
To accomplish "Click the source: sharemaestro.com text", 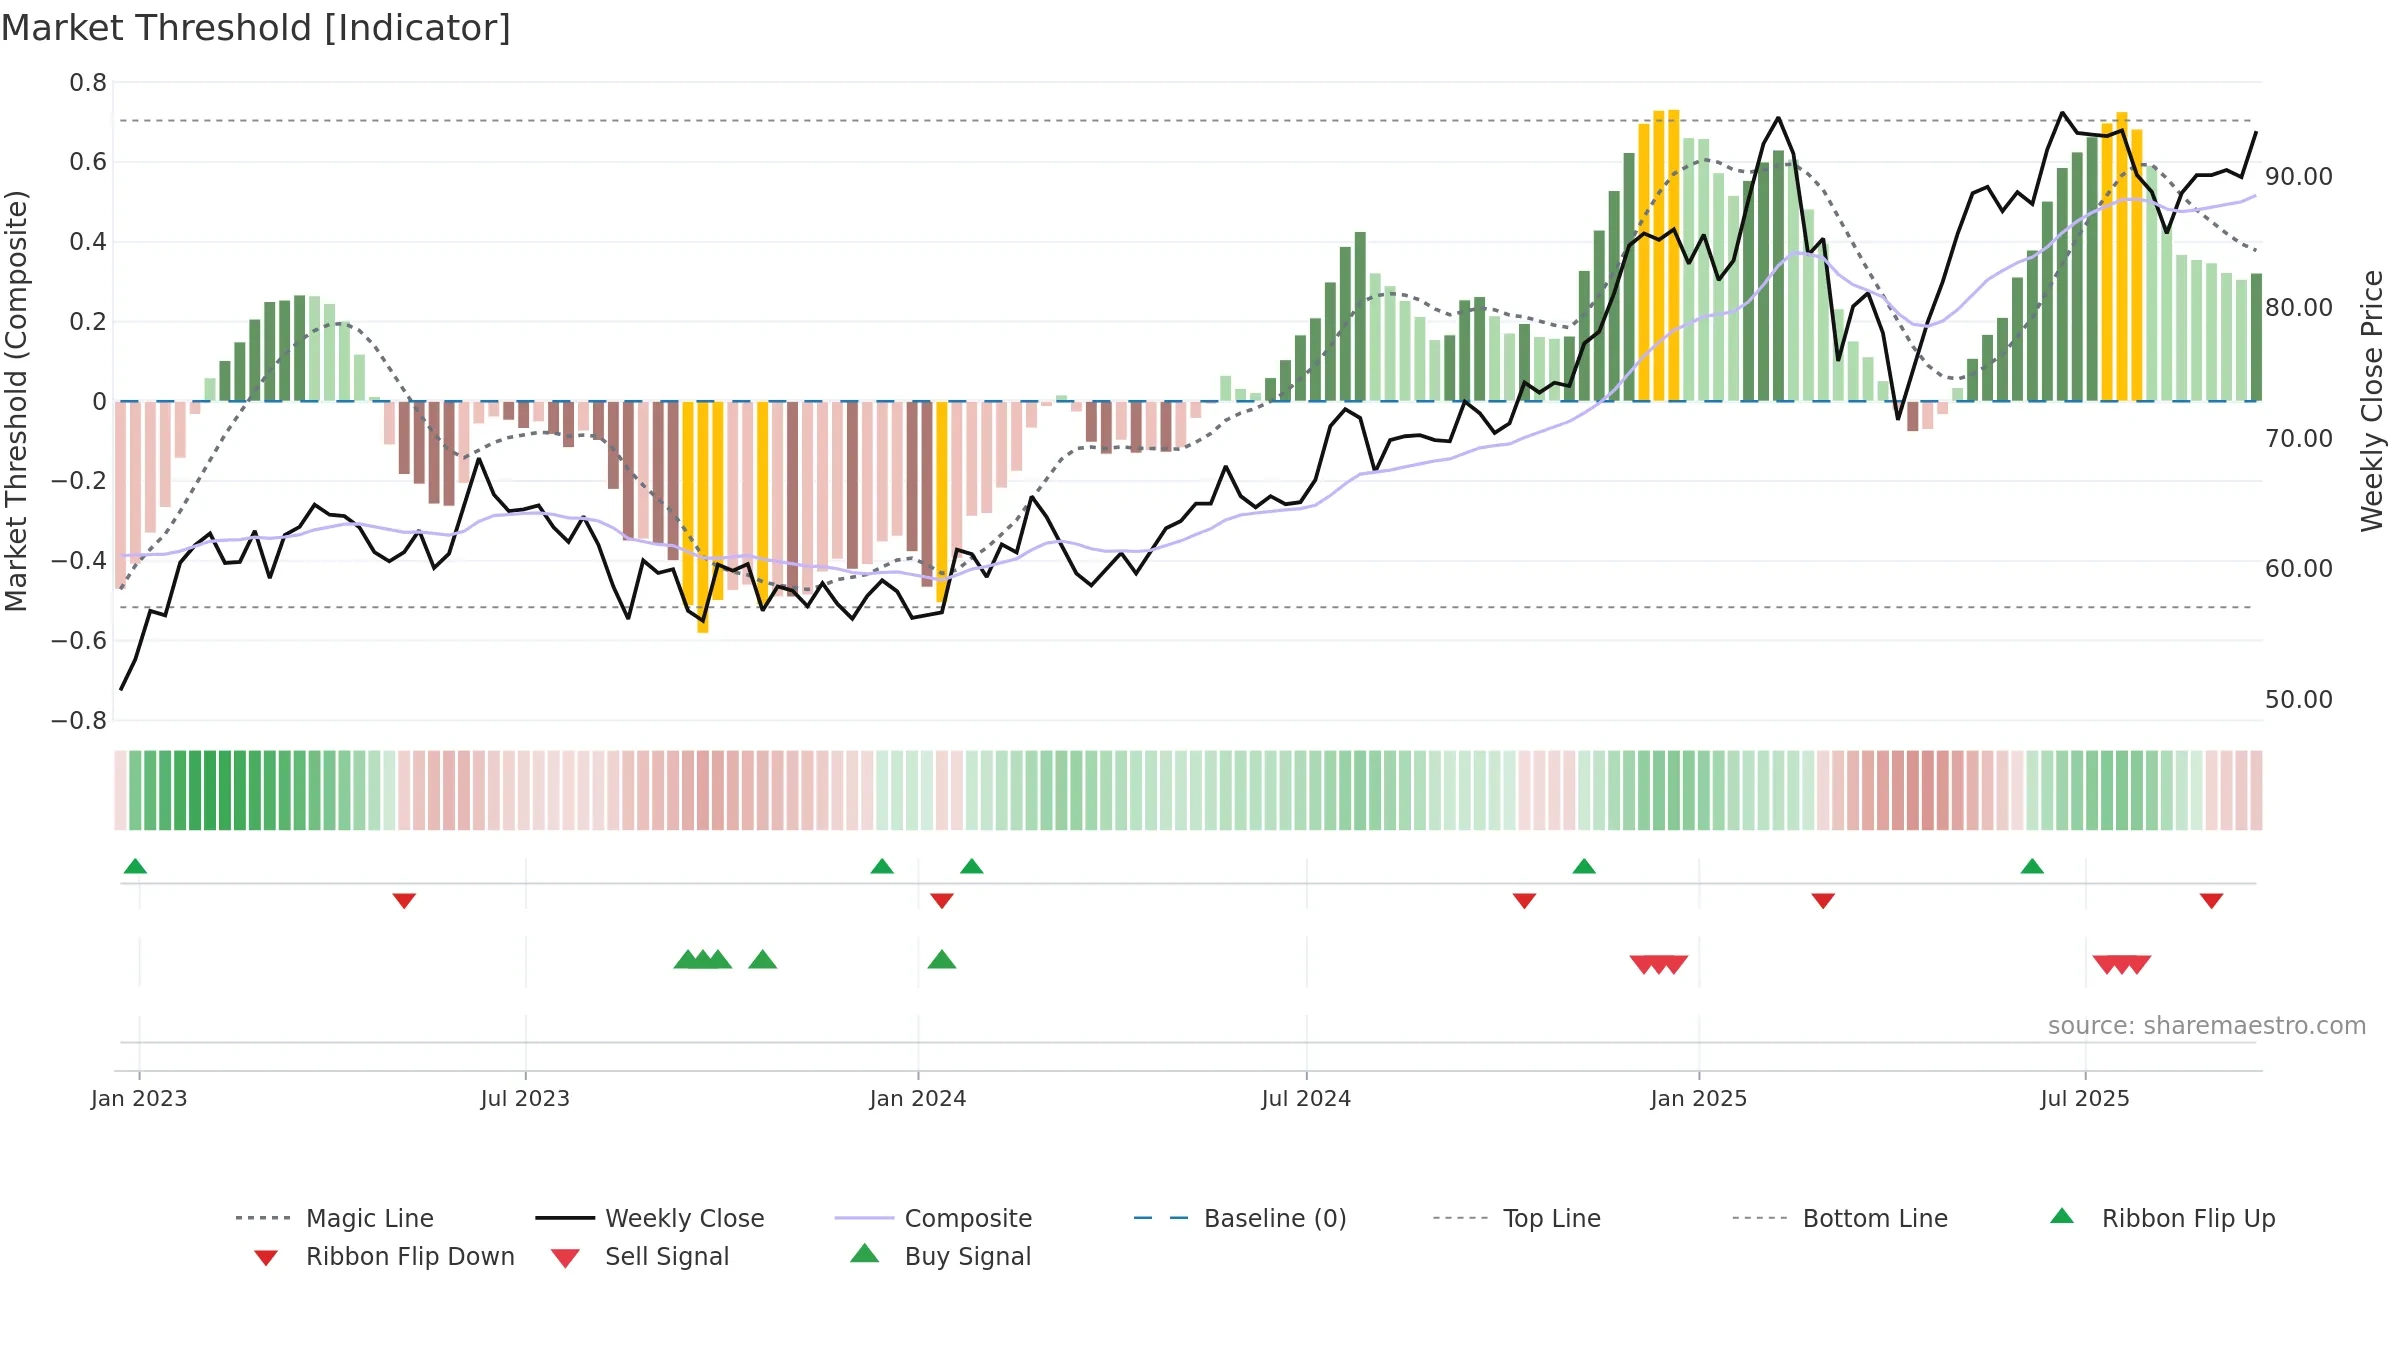I will click(2207, 1026).
